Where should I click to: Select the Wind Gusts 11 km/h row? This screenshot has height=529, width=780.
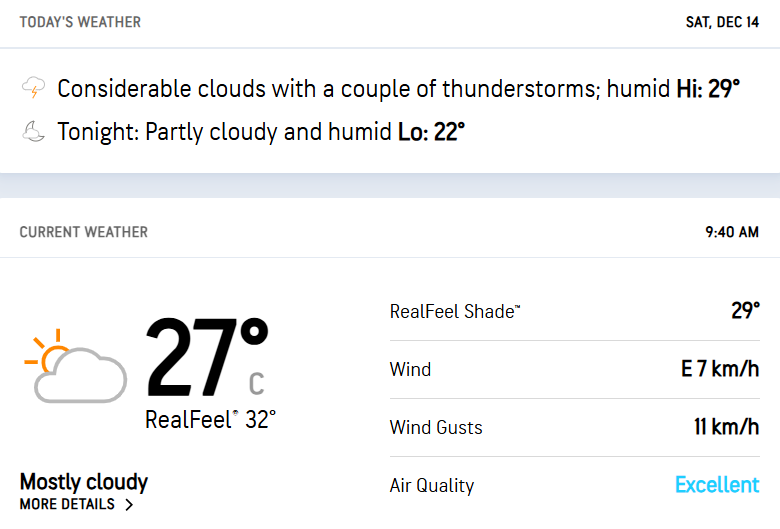(x=575, y=427)
